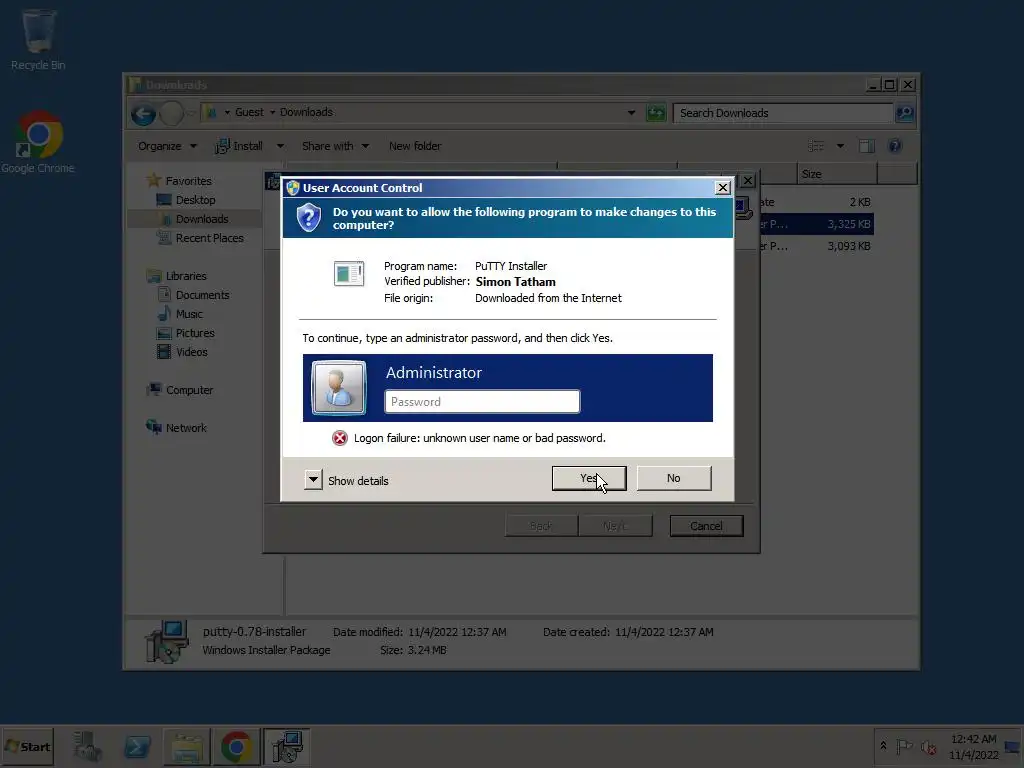Select Computer in the navigation pane
The width and height of the screenshot is (1024, 768).
[189, 390]
